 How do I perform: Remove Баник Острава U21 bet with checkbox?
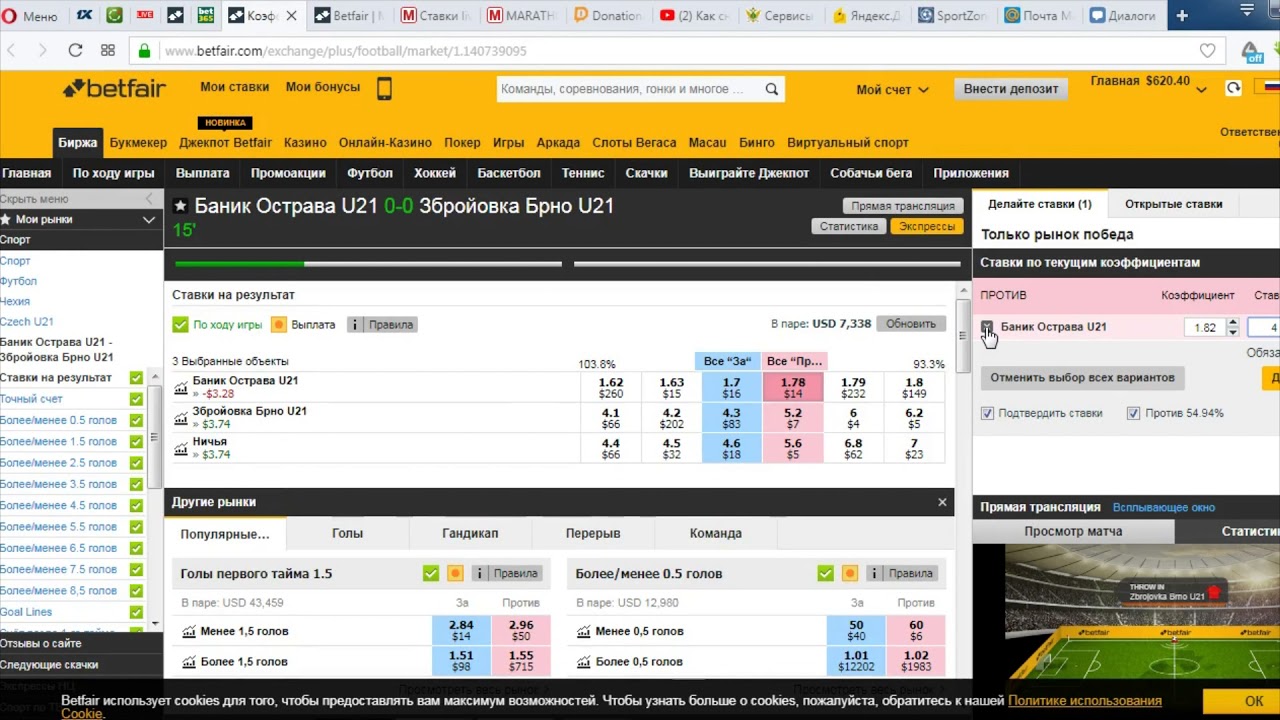tap(987, 327)
